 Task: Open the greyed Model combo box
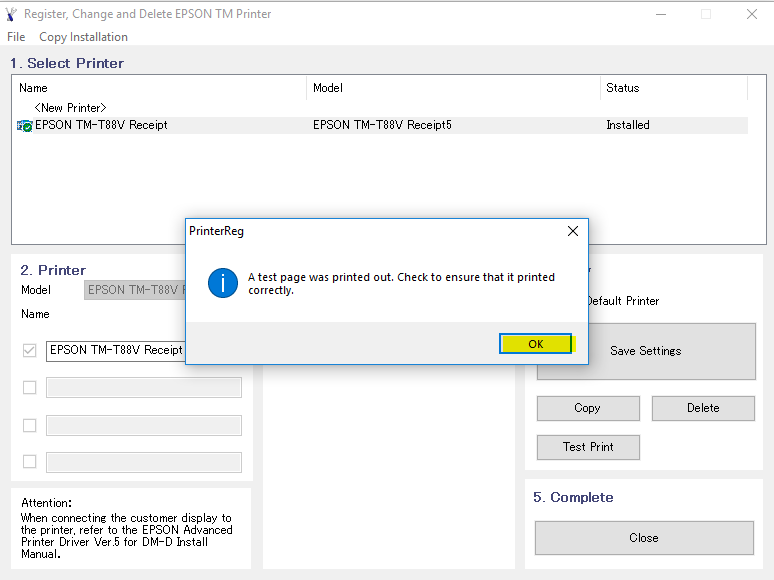tap(135, 290)
